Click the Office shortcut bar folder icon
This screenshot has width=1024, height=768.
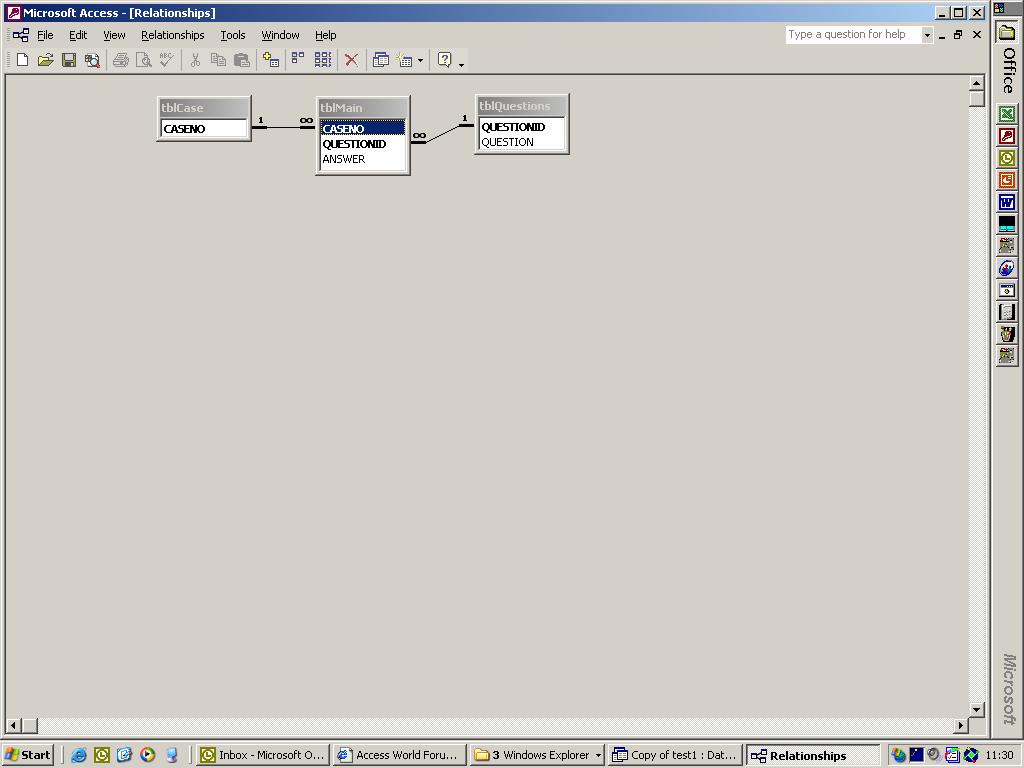(1006, 32)
